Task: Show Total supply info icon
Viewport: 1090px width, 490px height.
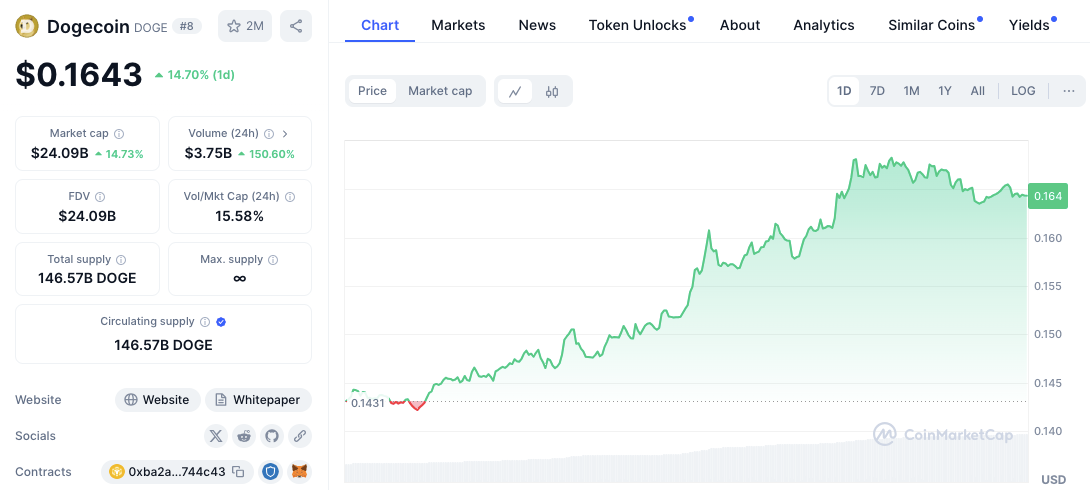Action: [x=121, y=260]
